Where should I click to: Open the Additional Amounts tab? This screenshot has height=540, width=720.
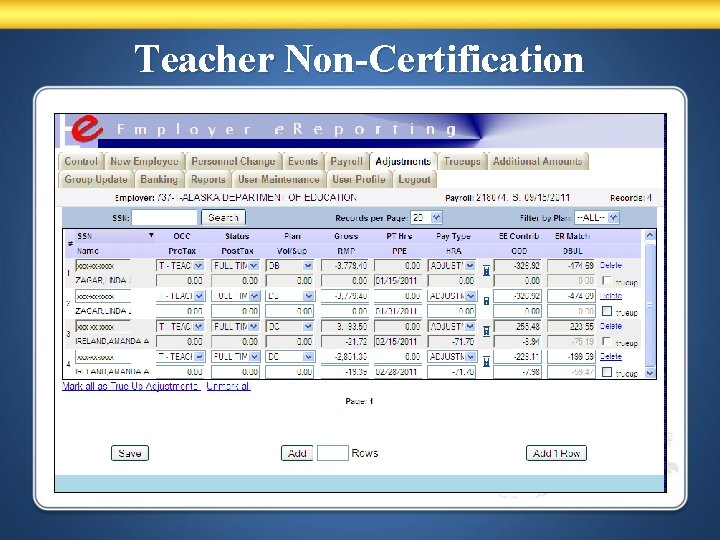point(538,161)
